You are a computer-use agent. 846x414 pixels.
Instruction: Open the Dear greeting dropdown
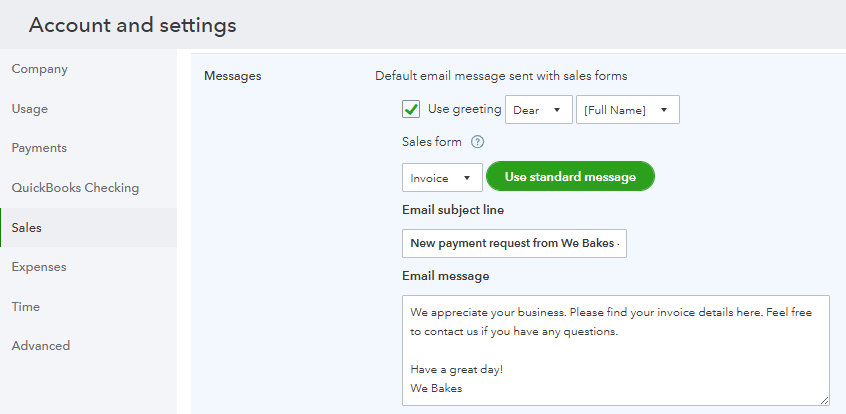point(539,110)
